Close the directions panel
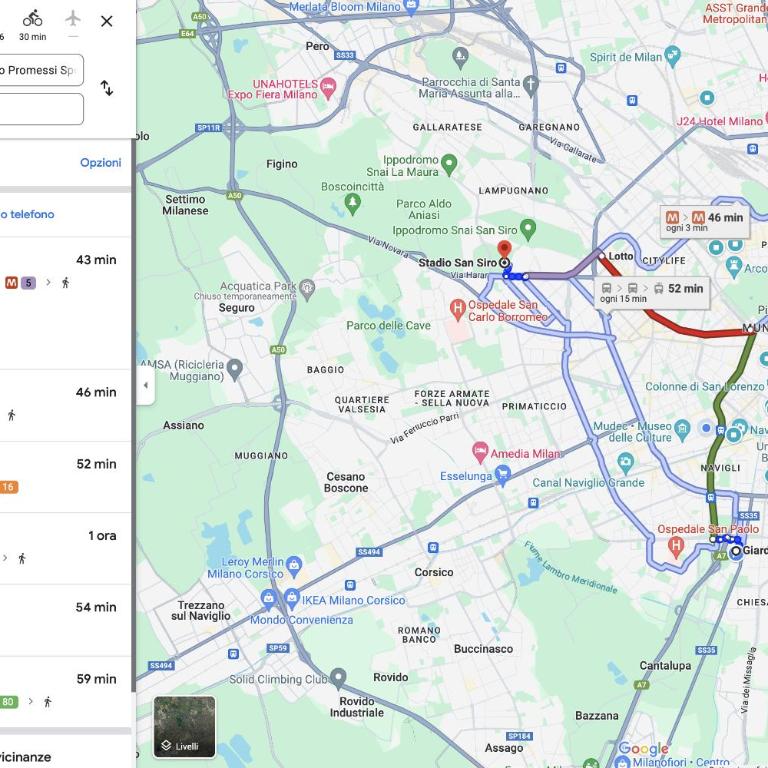The width and height of the screenshot is (768, 768). click(x=107, y=21)
